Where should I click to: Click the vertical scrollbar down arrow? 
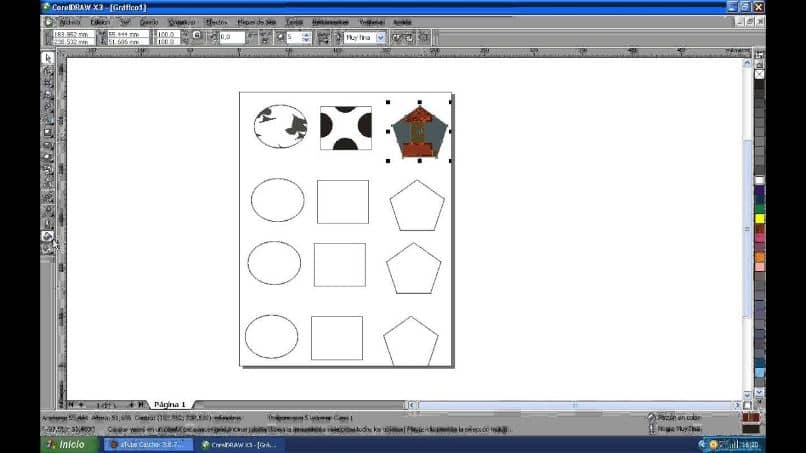click(x=747, y=395)
